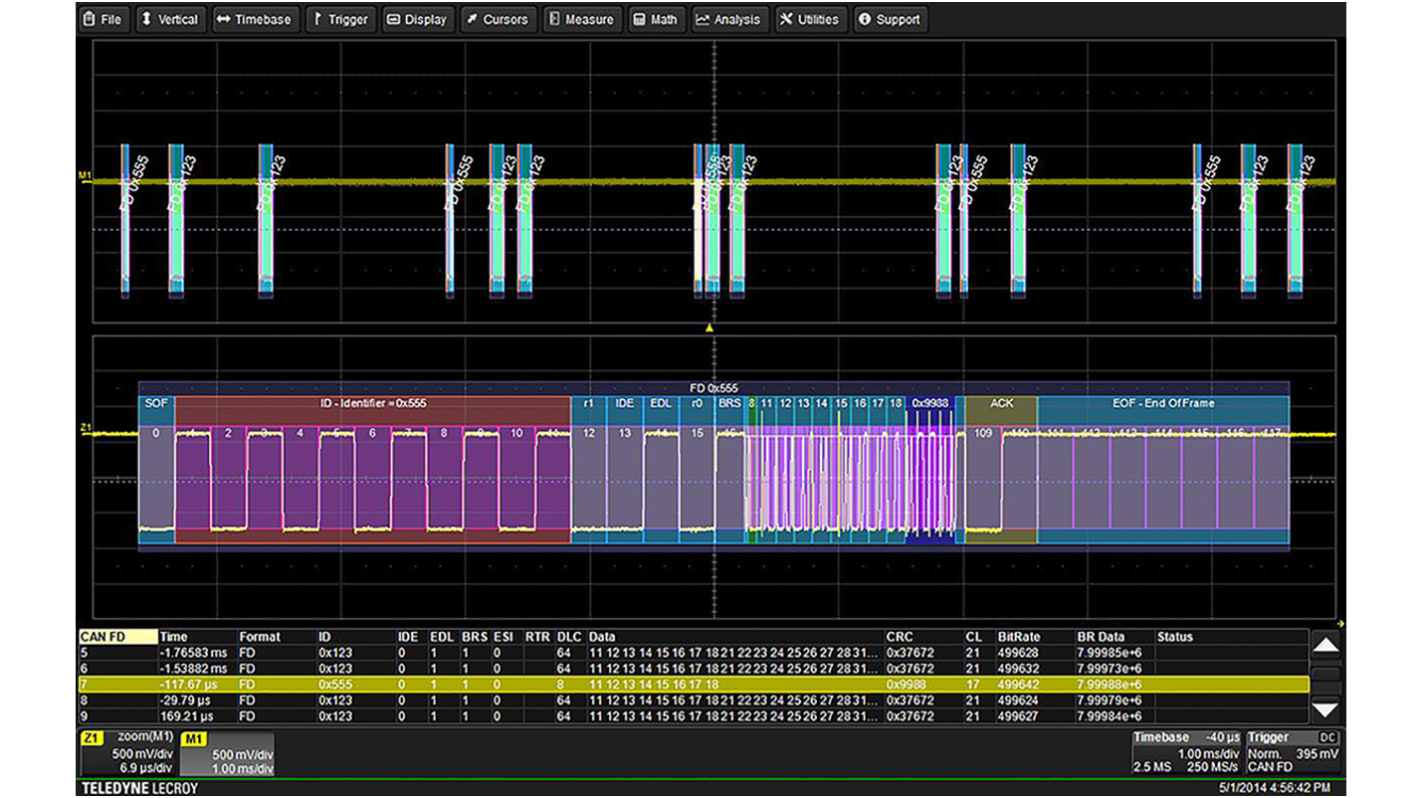Click the Display settings icon
The height and width of the screenshot is (798, 1420).
coord(392,18)
